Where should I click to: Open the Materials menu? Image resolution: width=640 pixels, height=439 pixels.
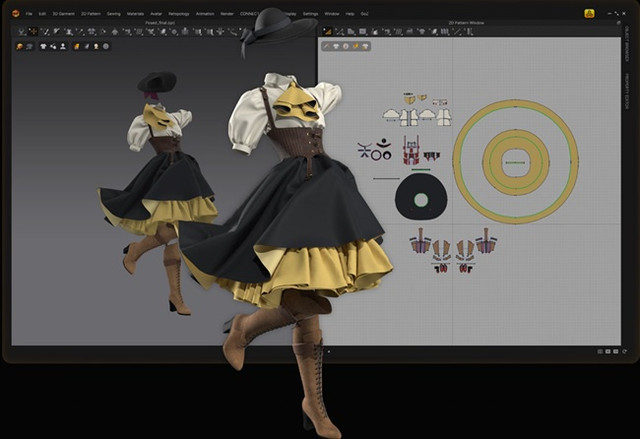pos(135,15)
